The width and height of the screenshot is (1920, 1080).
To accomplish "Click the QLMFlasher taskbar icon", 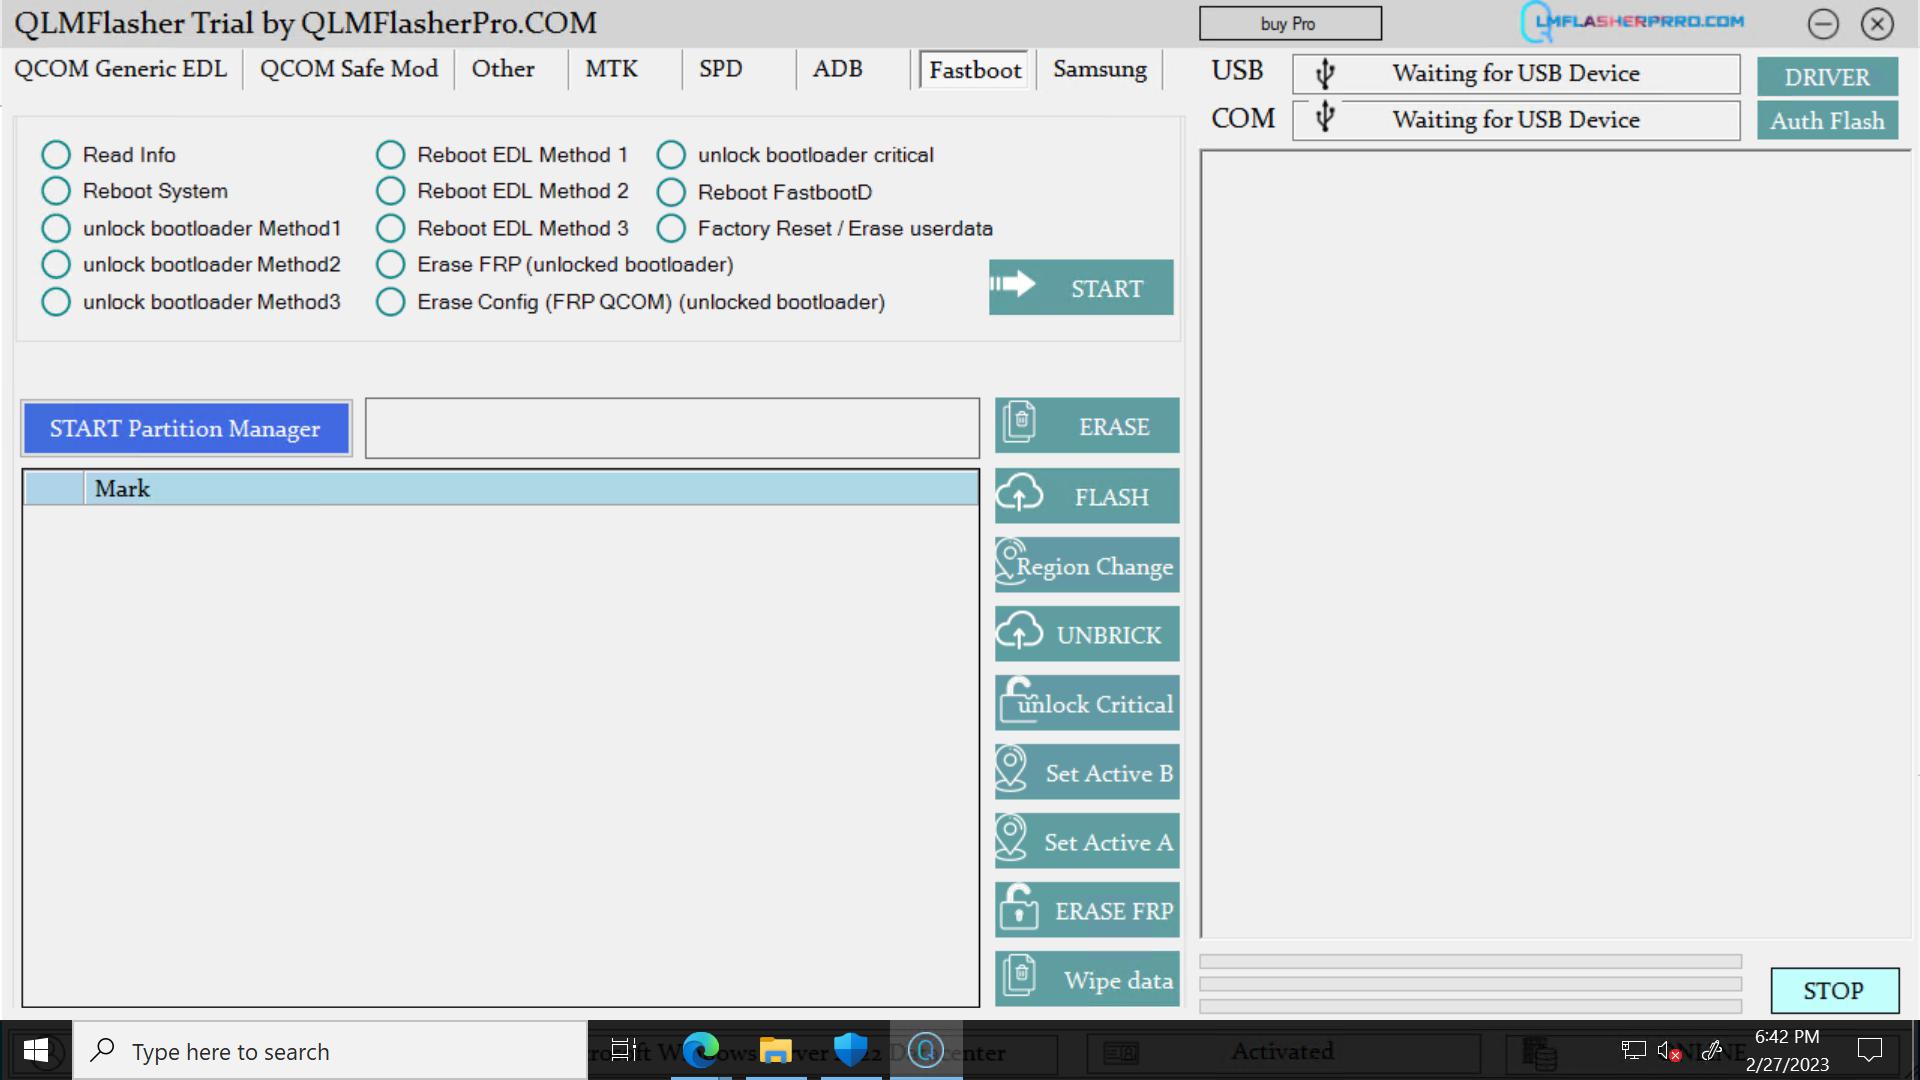I will click(x=926, y=1050).
